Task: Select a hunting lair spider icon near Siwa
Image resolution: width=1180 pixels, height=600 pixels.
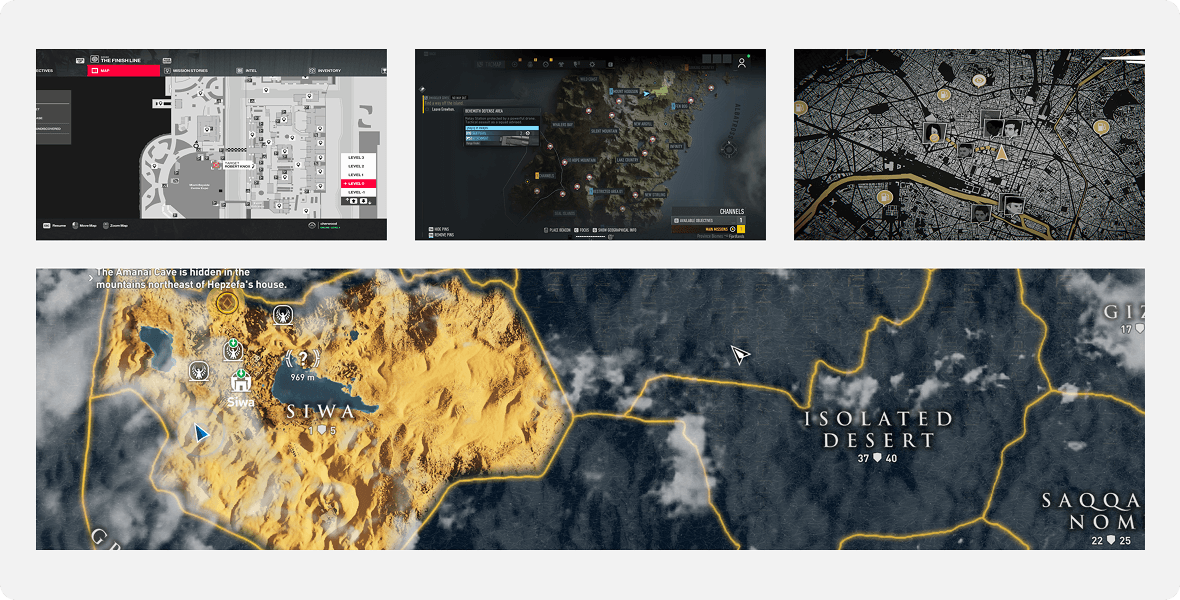Action: (x=282, y=315)
